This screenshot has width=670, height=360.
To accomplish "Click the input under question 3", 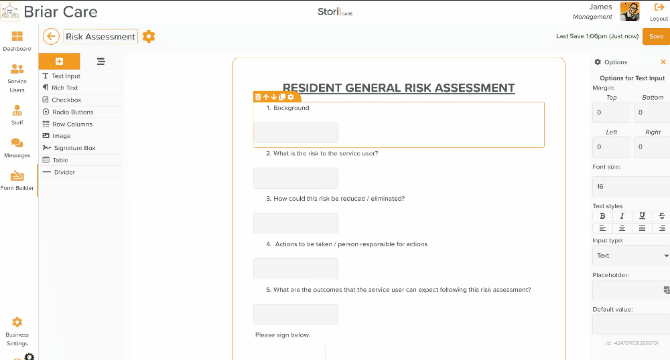I will [296, 223].
